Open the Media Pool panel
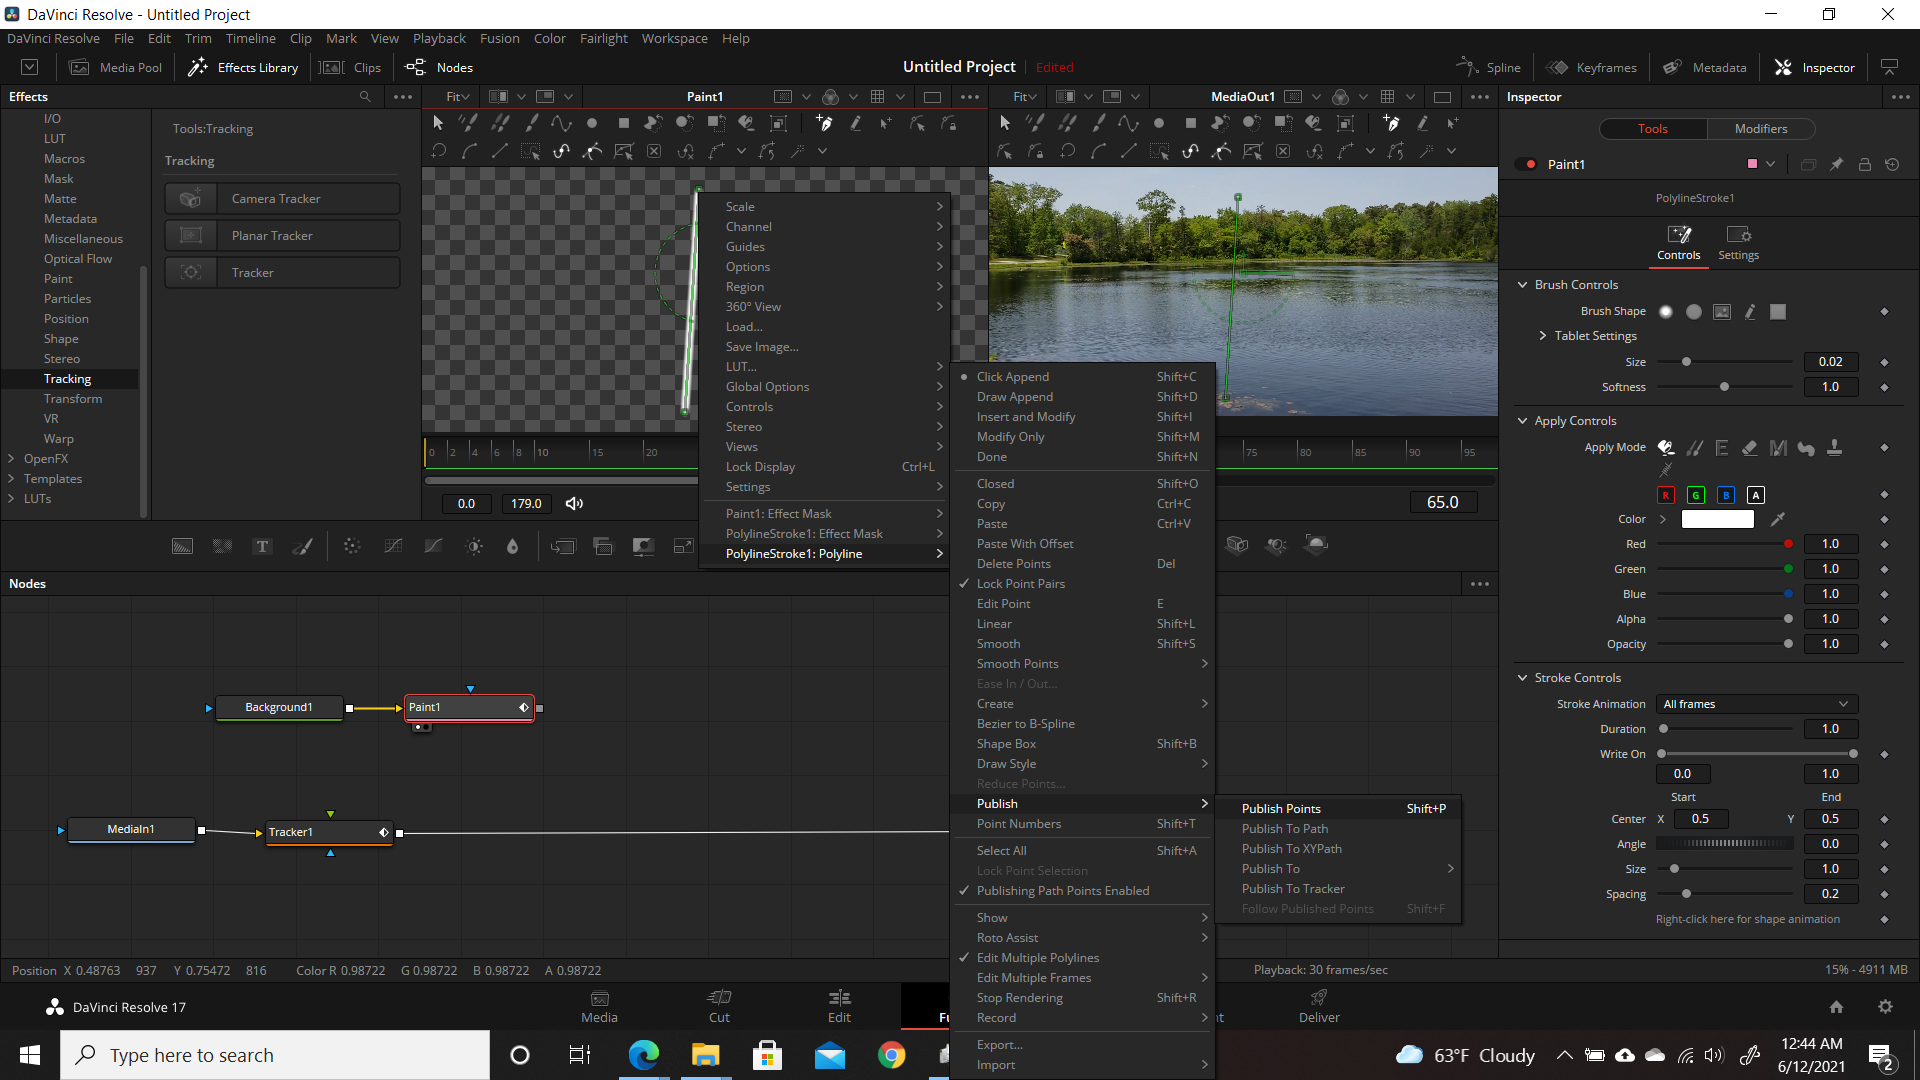This screenshot has width=1920, height=1080. [x=115, y=68]
